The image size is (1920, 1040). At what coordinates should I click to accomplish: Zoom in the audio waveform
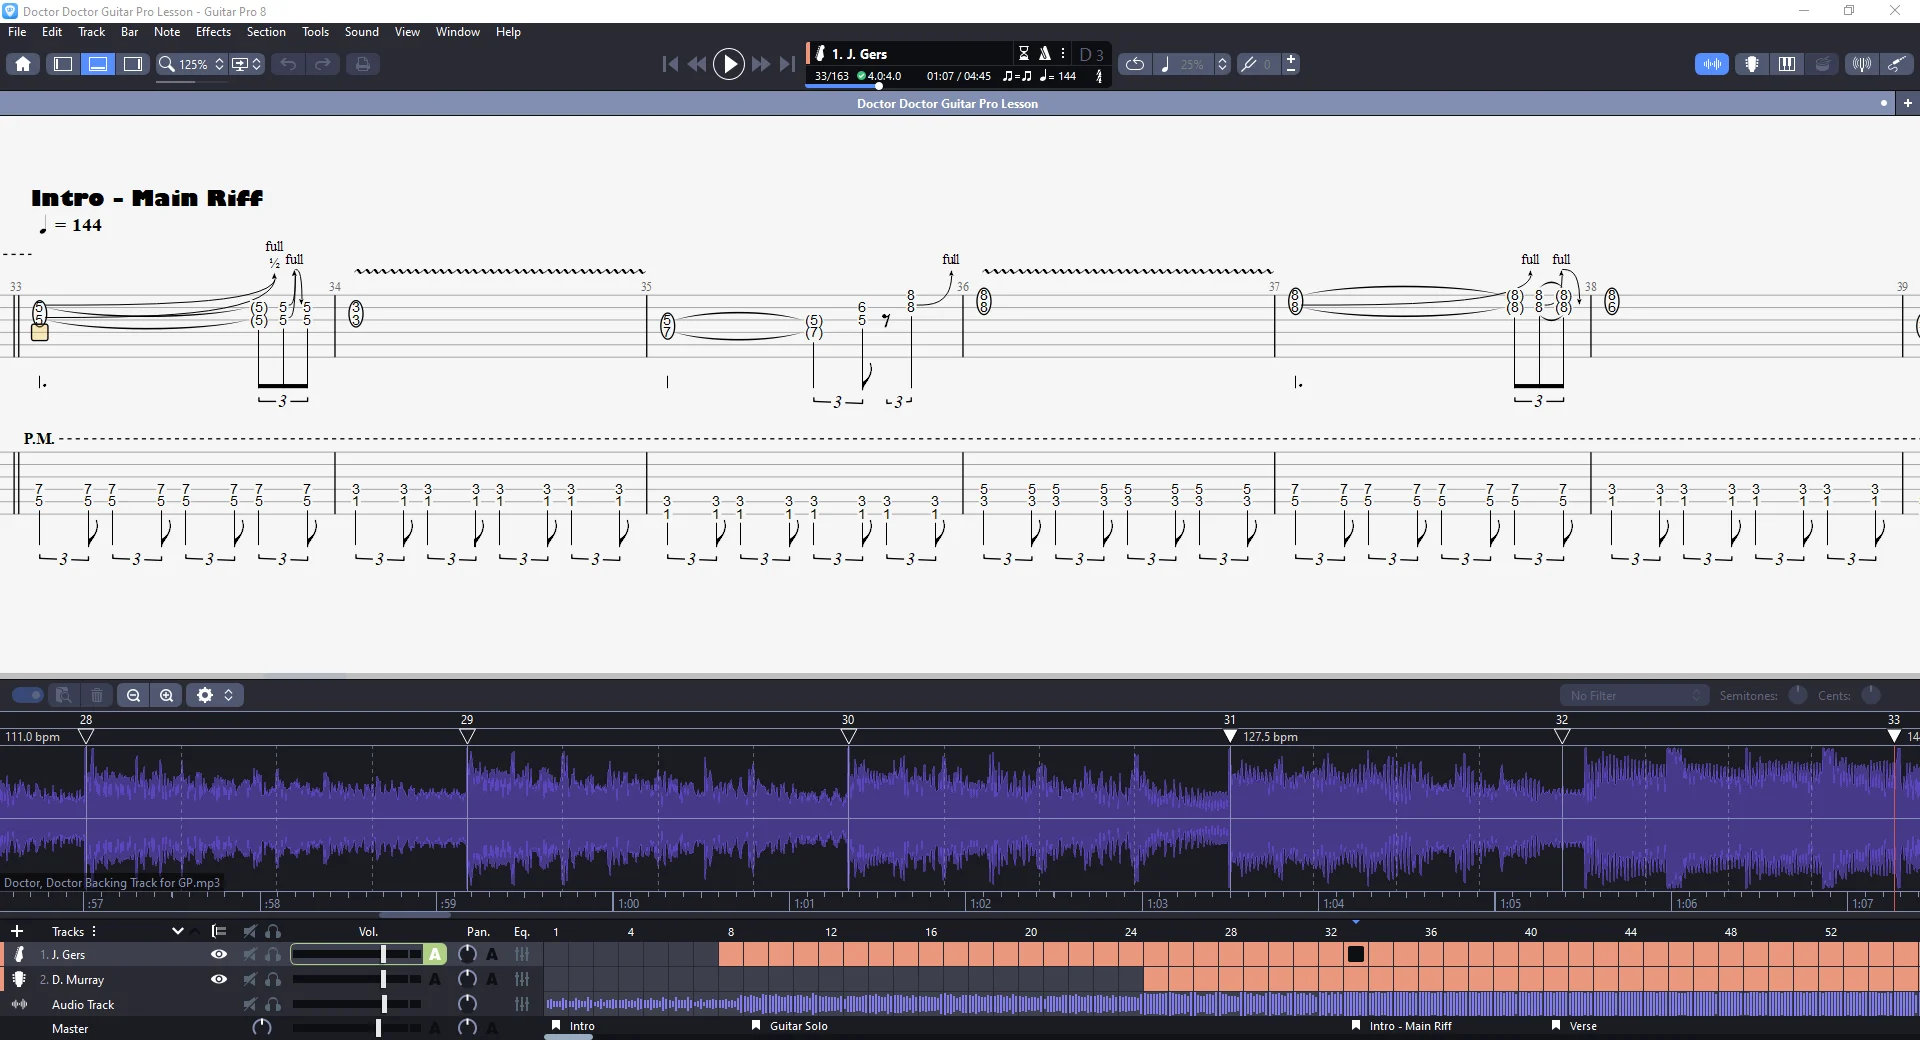(x=167, y=695)
